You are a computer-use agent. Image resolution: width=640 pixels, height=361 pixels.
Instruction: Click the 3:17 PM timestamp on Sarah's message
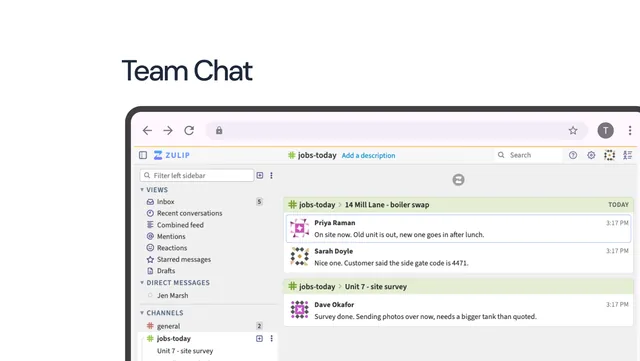tap(617, 251)
